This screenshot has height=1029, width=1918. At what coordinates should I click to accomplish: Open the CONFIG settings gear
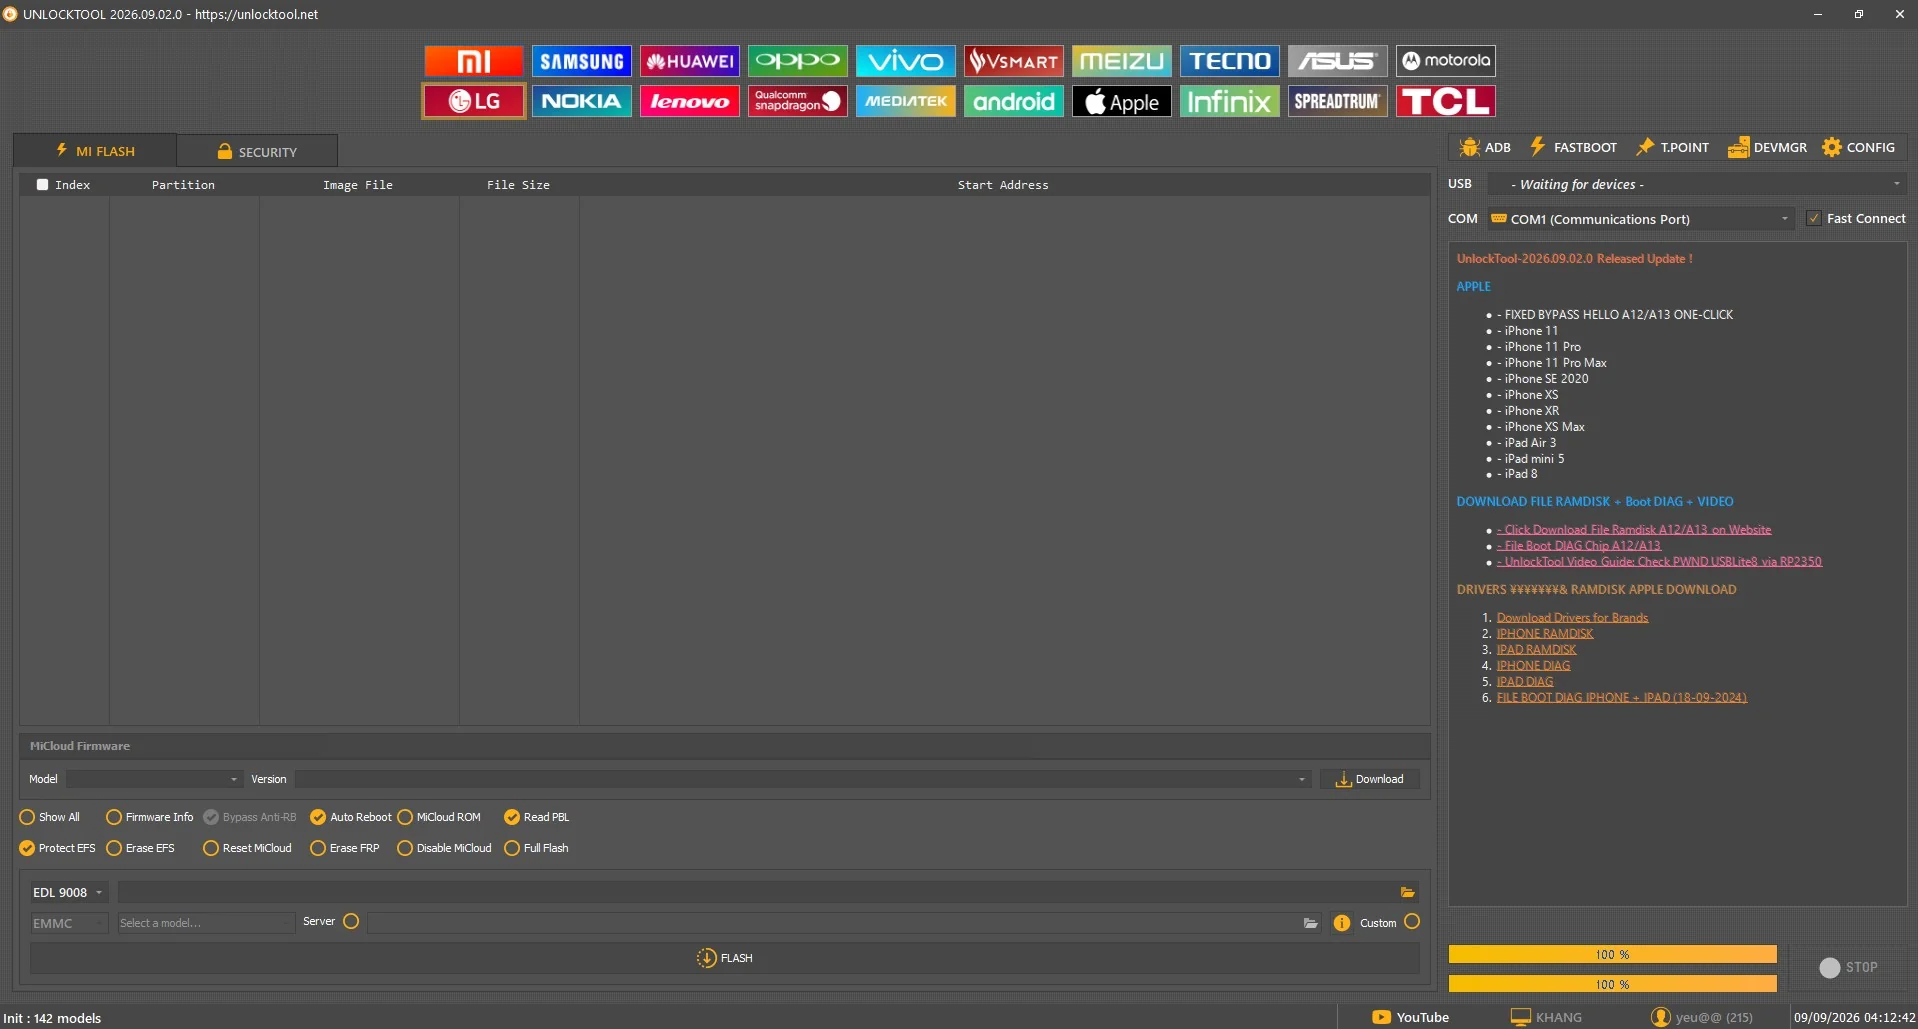[1858, 147]
